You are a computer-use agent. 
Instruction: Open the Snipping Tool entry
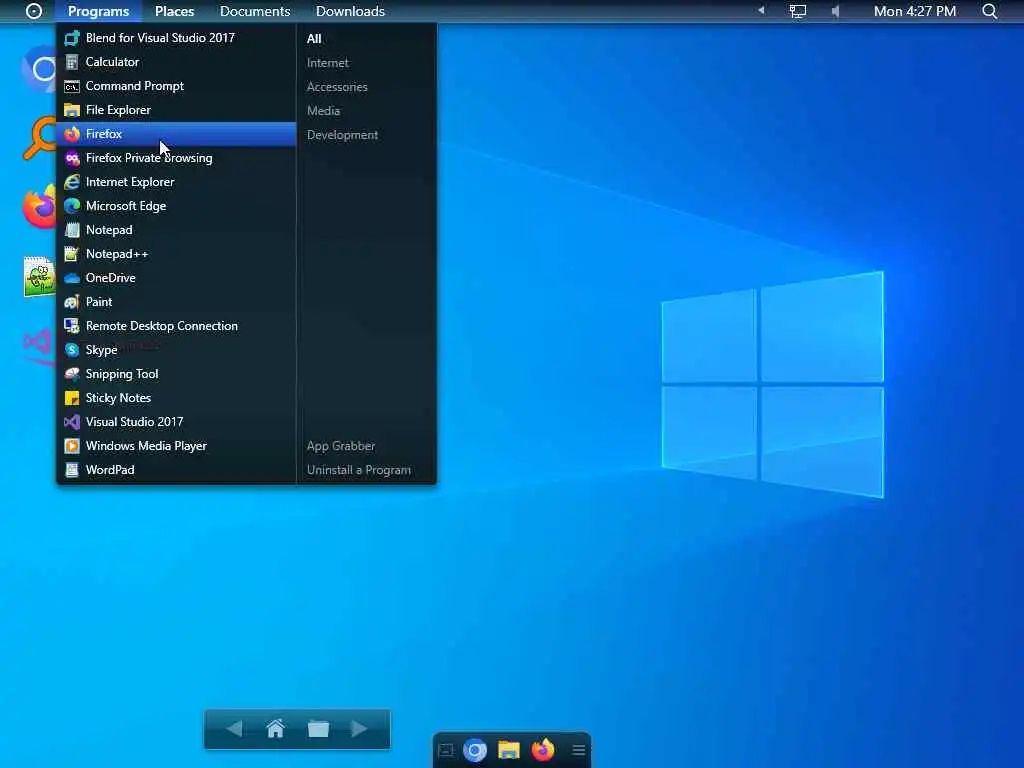(176, 374)
